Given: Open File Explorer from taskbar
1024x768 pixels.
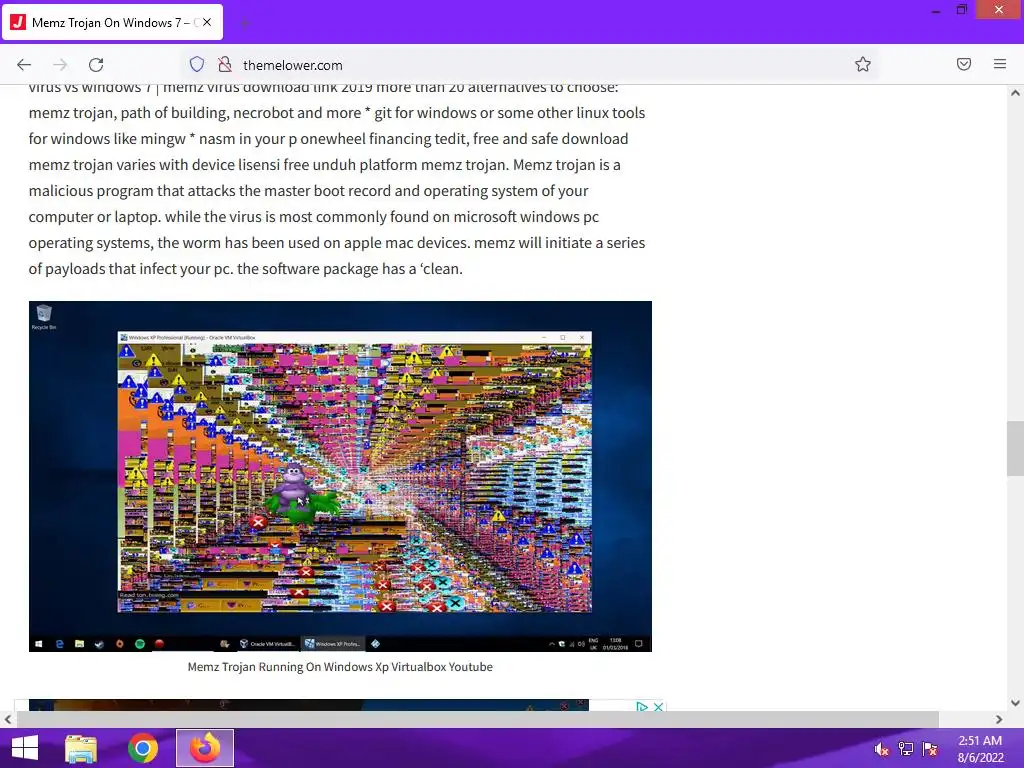Looking at the screenshot, I should click(x=81, y=748).
